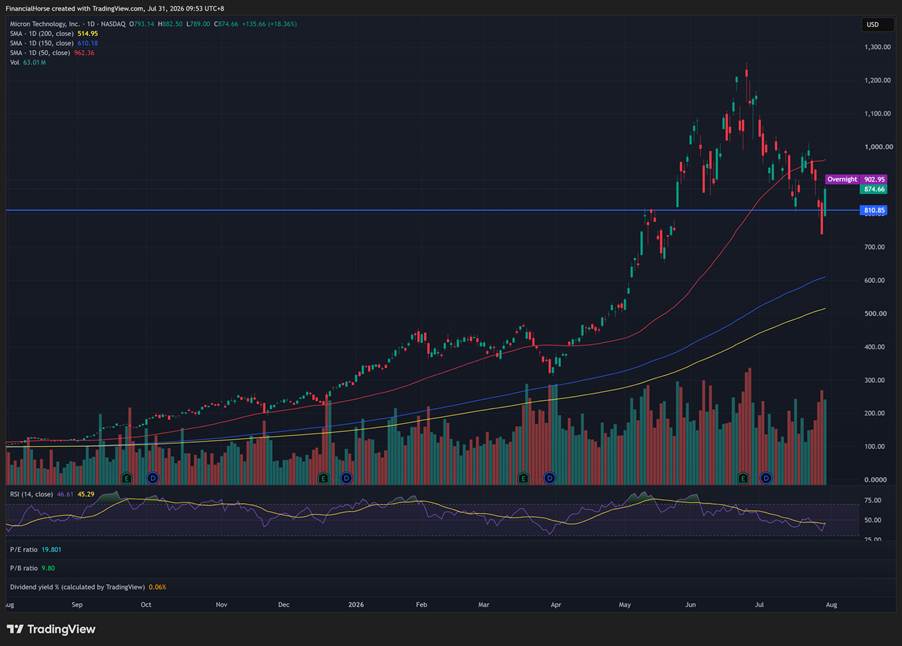Select the Vol 63.01M legend
The width and height of the screenshot is (902, 646).
[x=28, y=62]
